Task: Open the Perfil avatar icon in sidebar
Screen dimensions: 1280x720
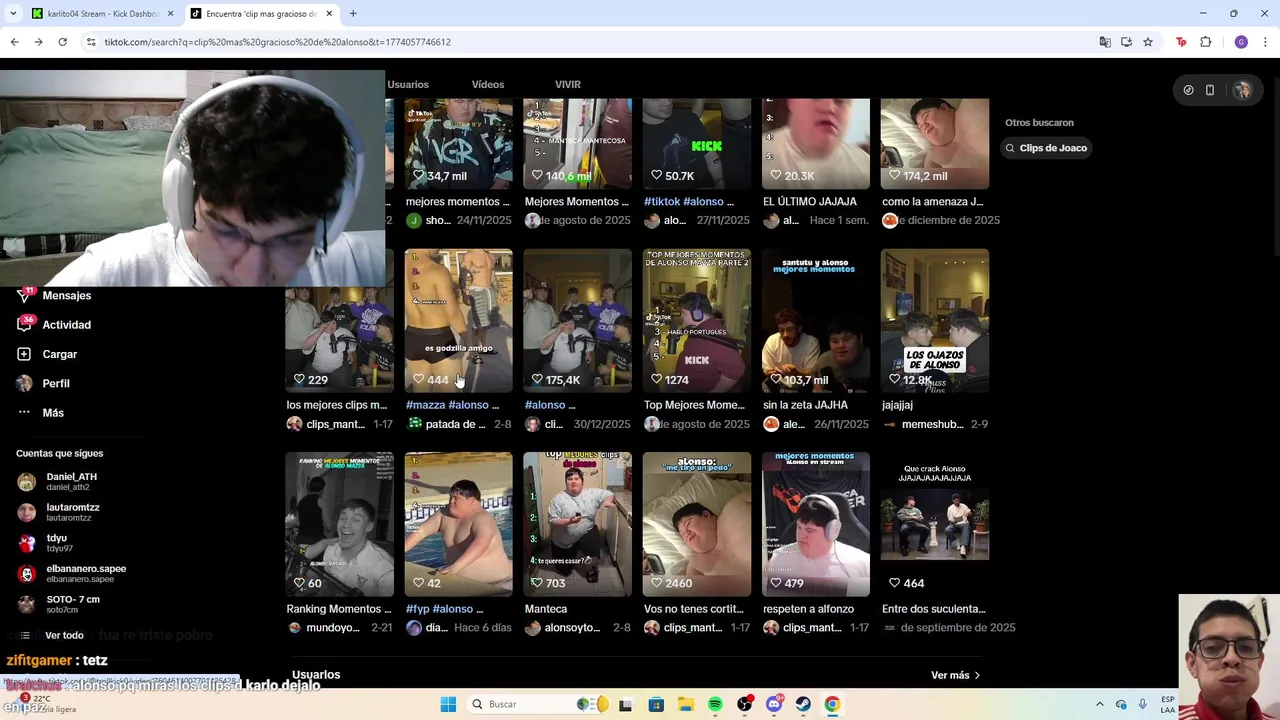Action: point(24,383)
